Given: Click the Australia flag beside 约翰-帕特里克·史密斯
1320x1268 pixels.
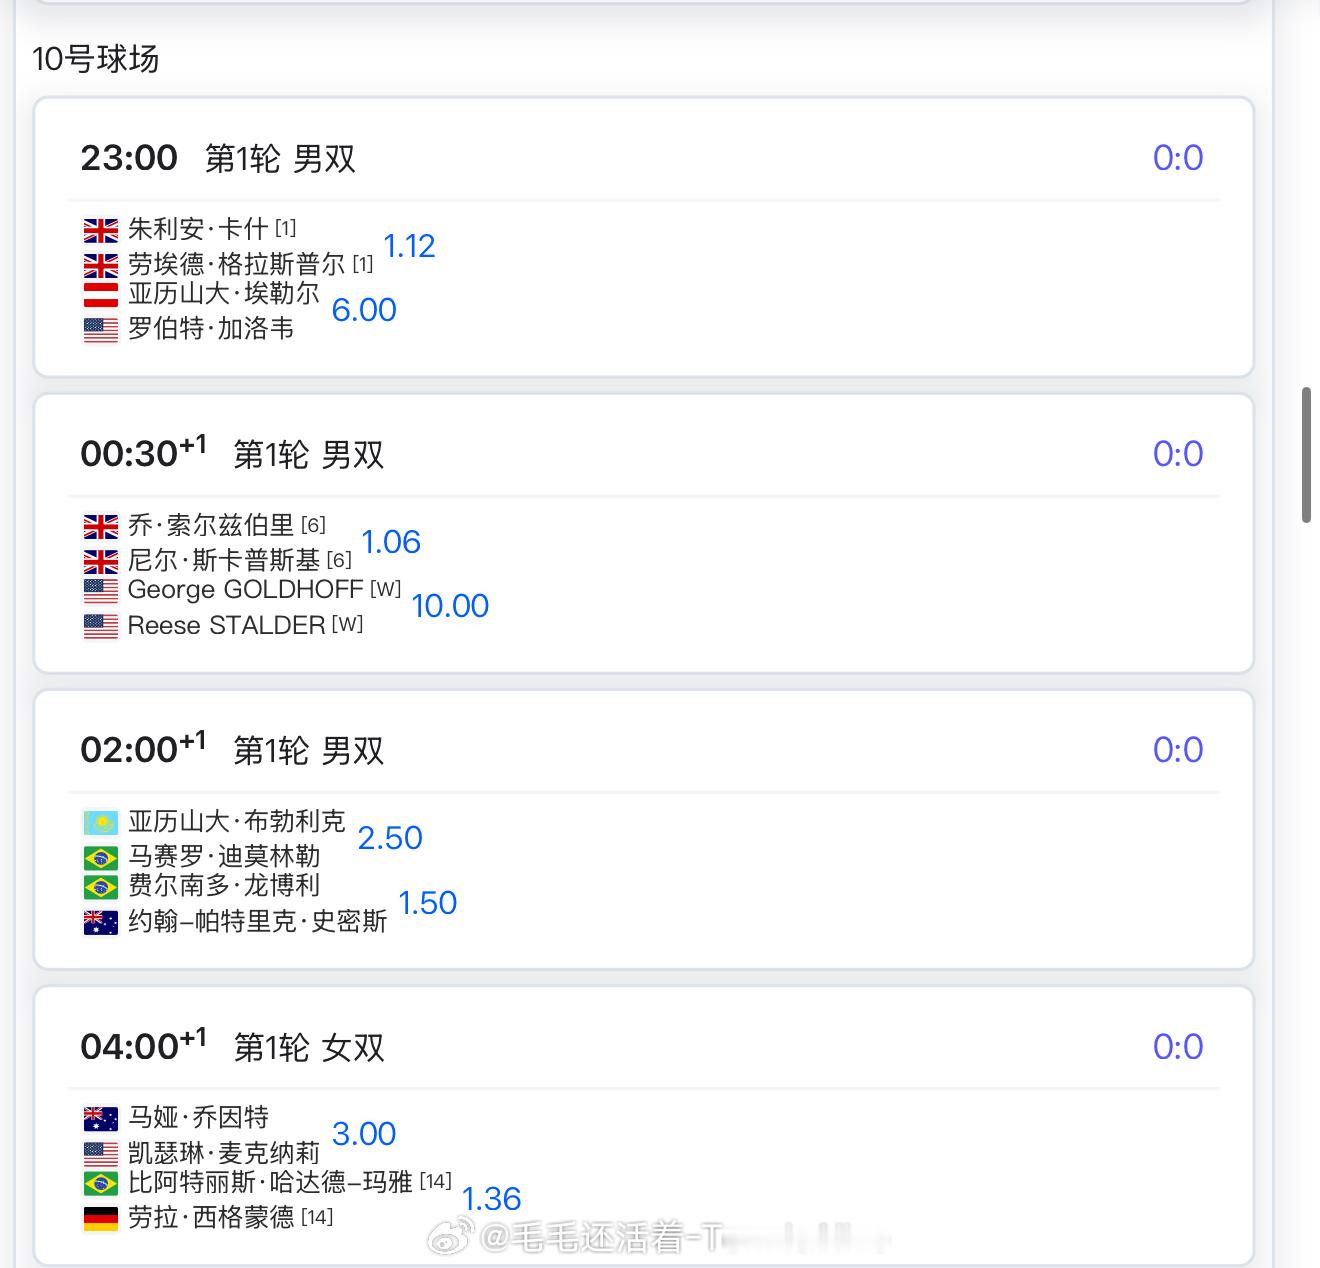Looking at the screenshot, I should (x=101, y=922).
